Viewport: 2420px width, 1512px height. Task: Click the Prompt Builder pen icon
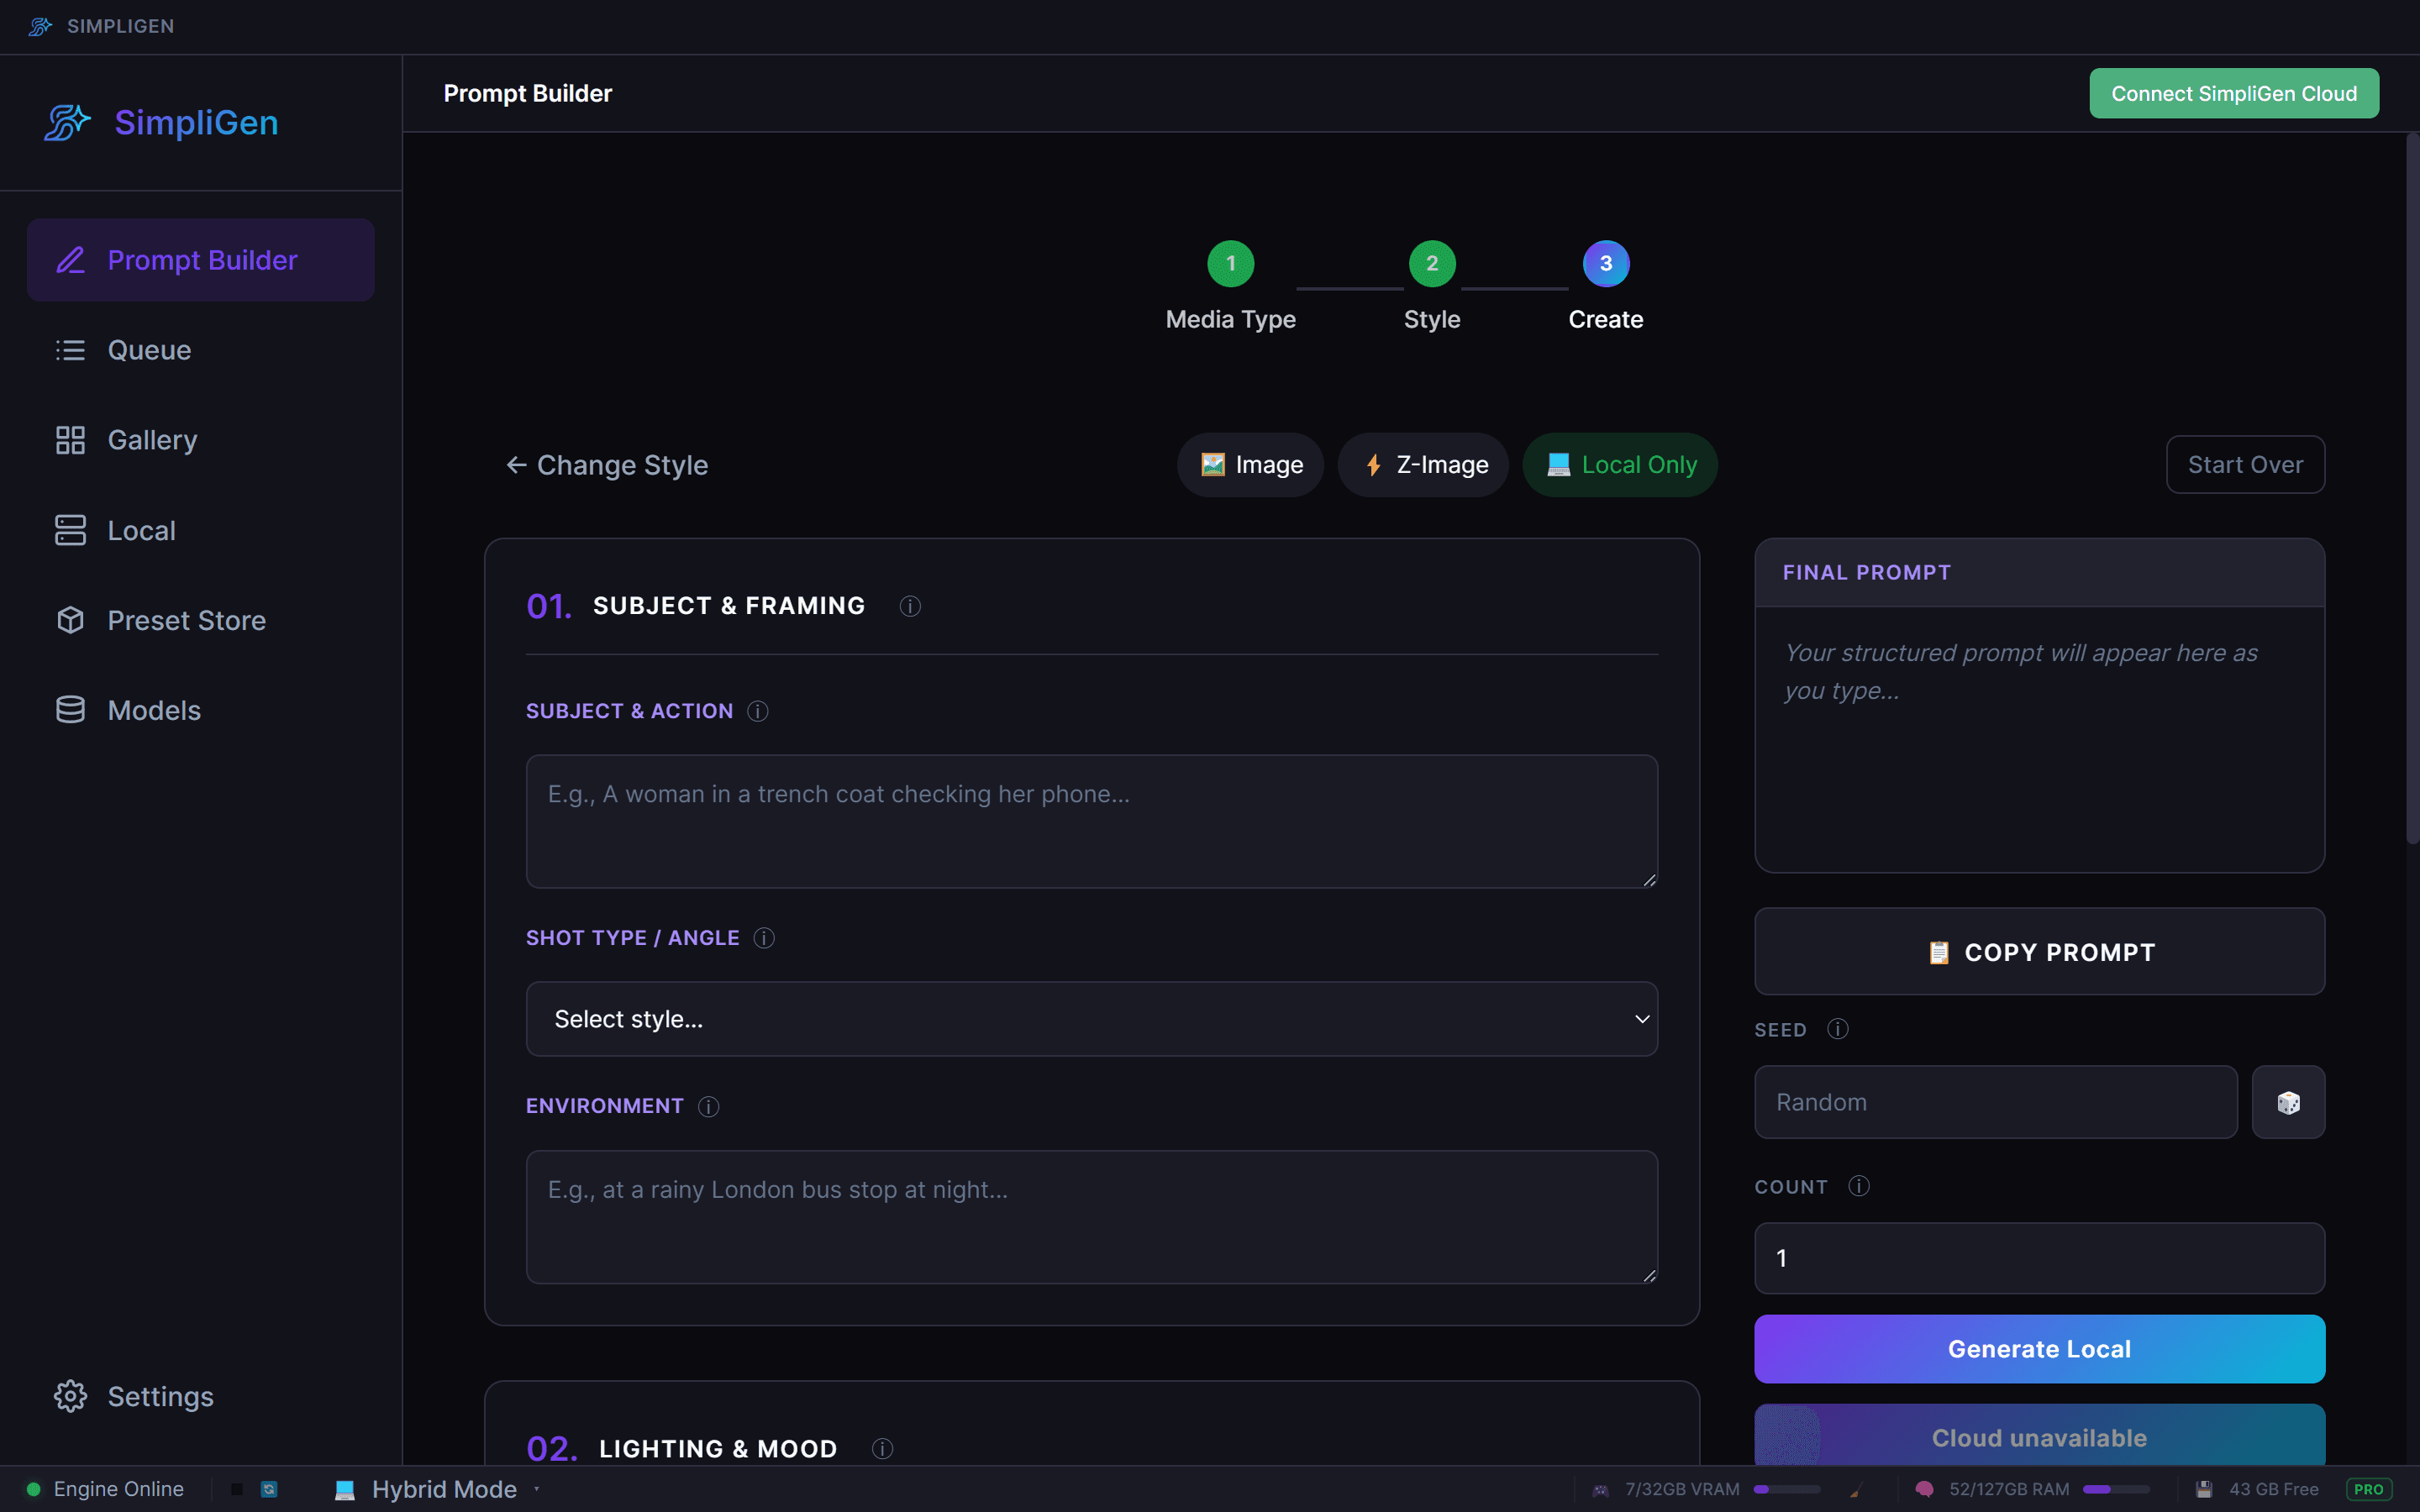pyautogui.click(x=70, y=260)
